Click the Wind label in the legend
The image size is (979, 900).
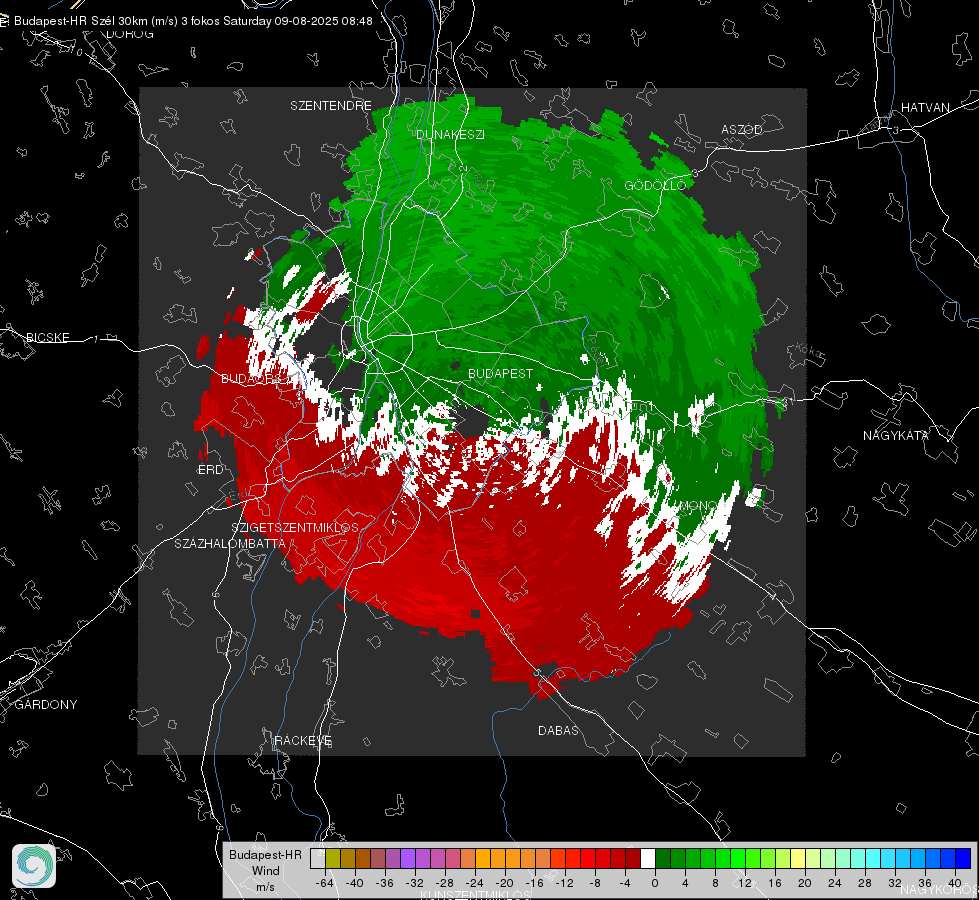tap(265, 871)
